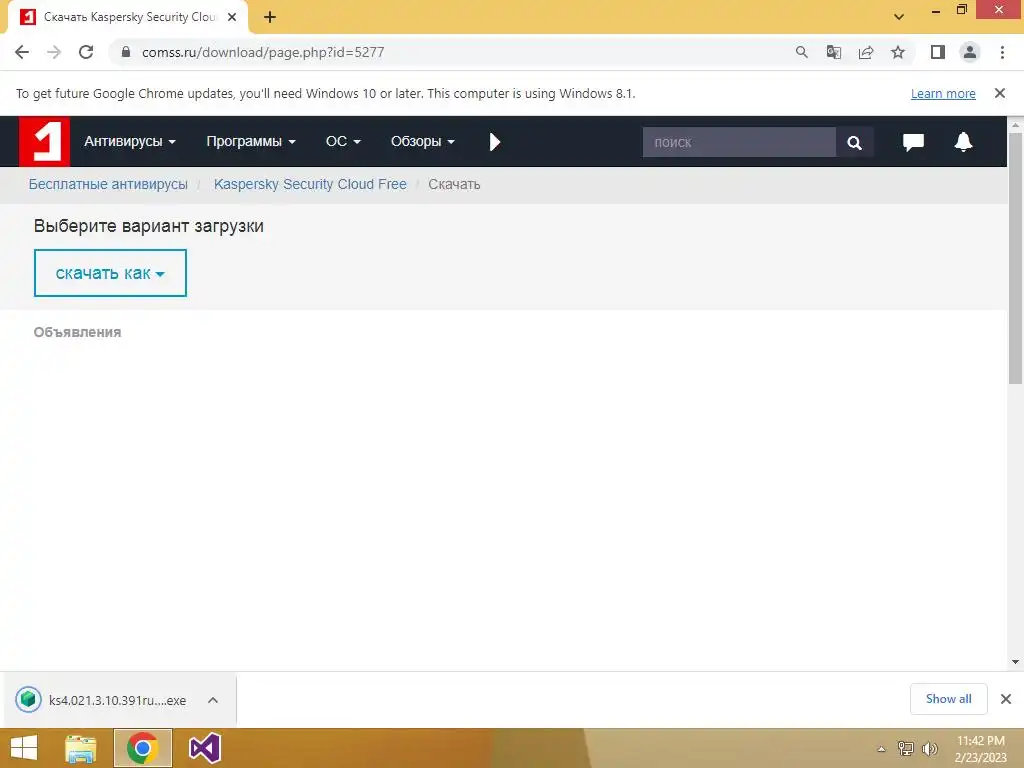1024x768 pixels.
Task: Open taskbar clock showing 11:42 PM
Action: click(980, 749)
